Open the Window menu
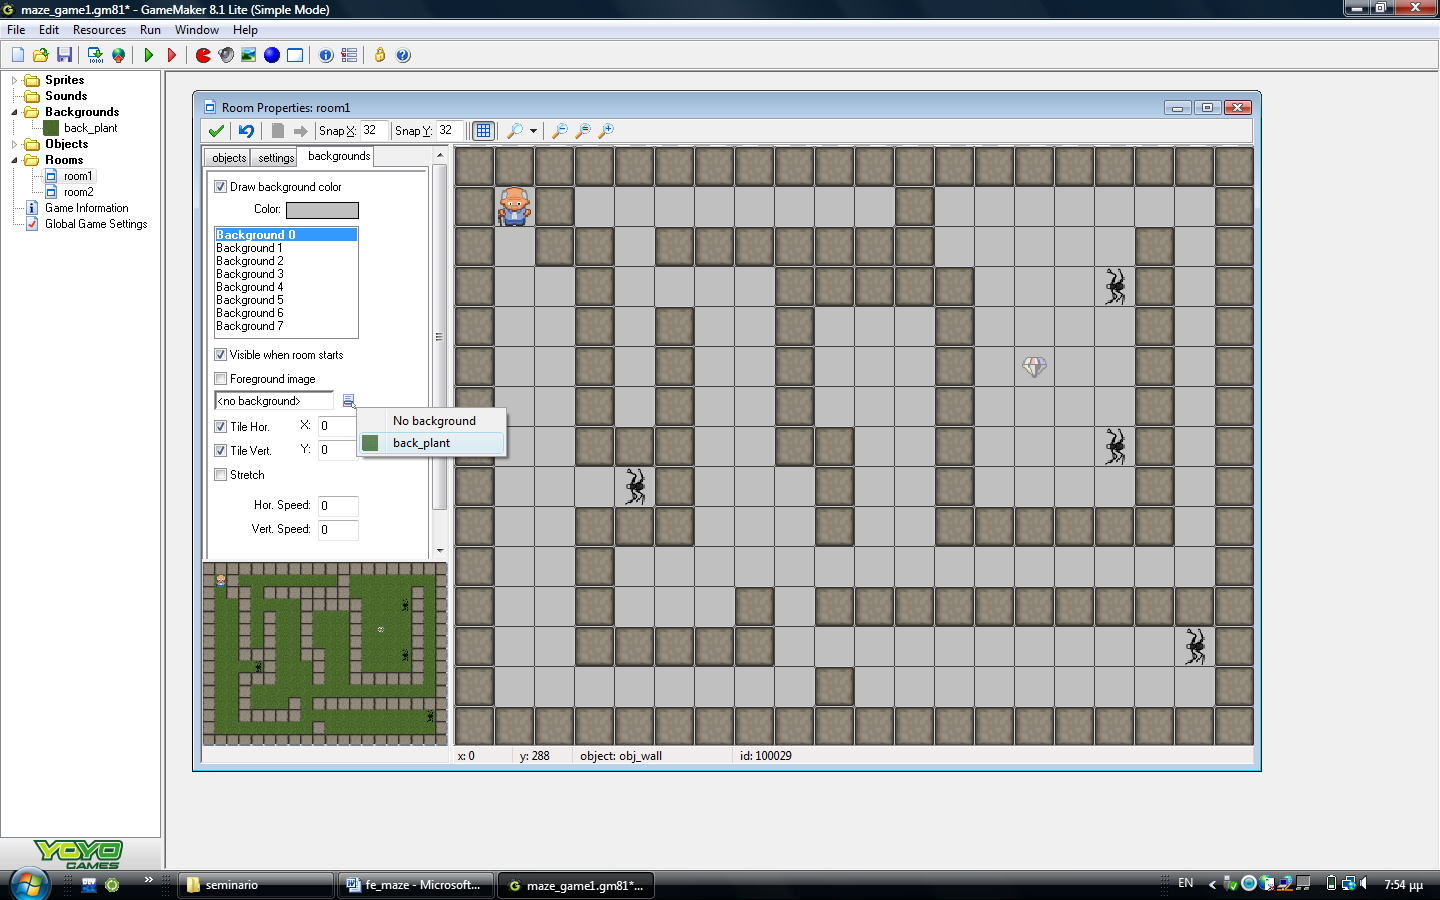Screen dimensions: 1440x900 [197, 30]
